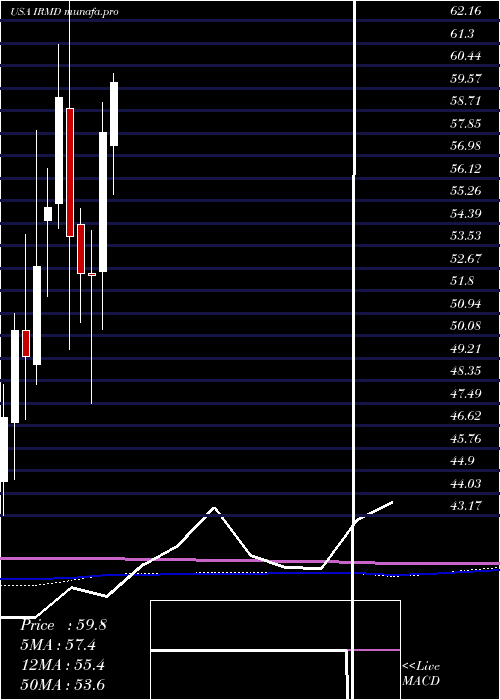Click the 47.49 price axis label

(466, 393)
